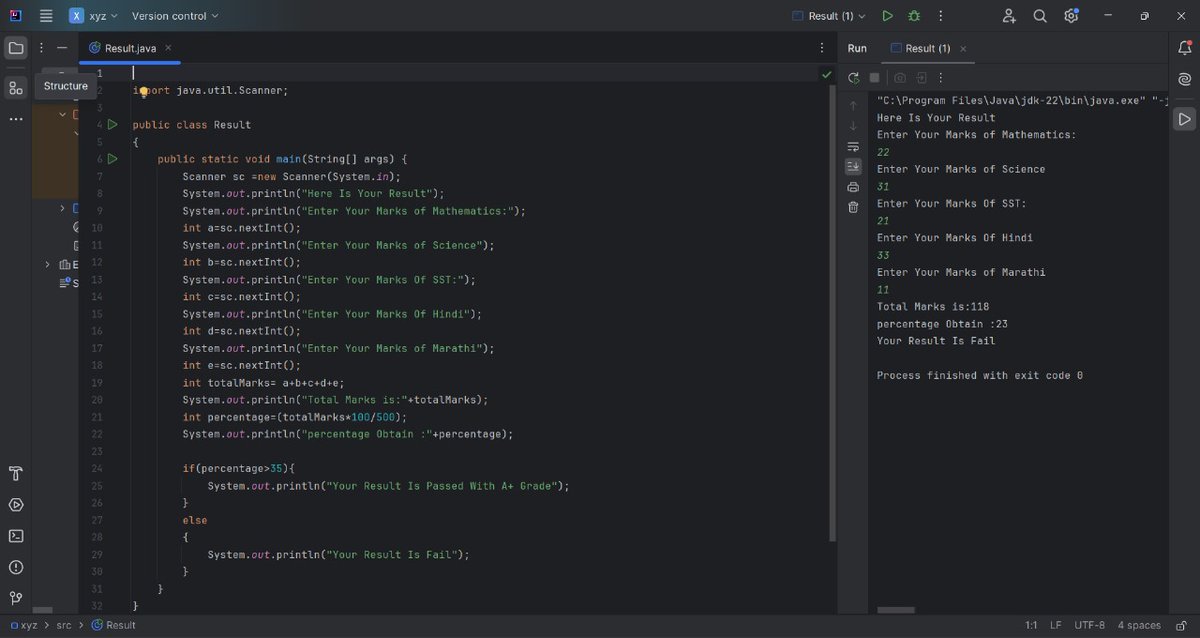Open the Problems tool window
The image size is (1200, 638).
point(16,567)
